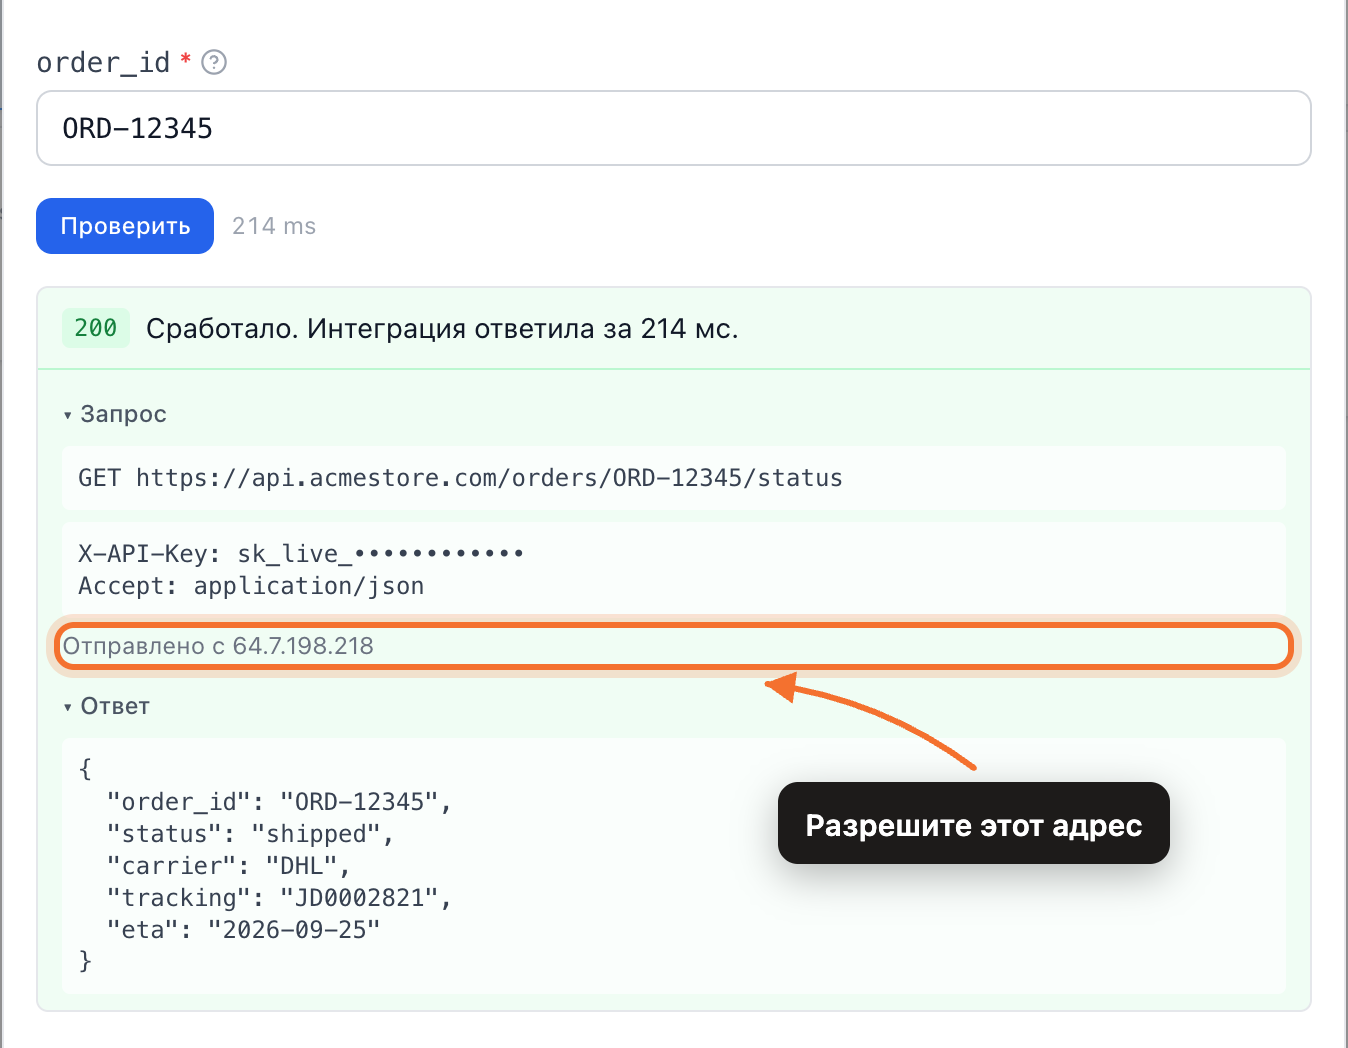Click the Проверить button
This screenshot has height=1048, width=1348.
click(x=125, y=226)
